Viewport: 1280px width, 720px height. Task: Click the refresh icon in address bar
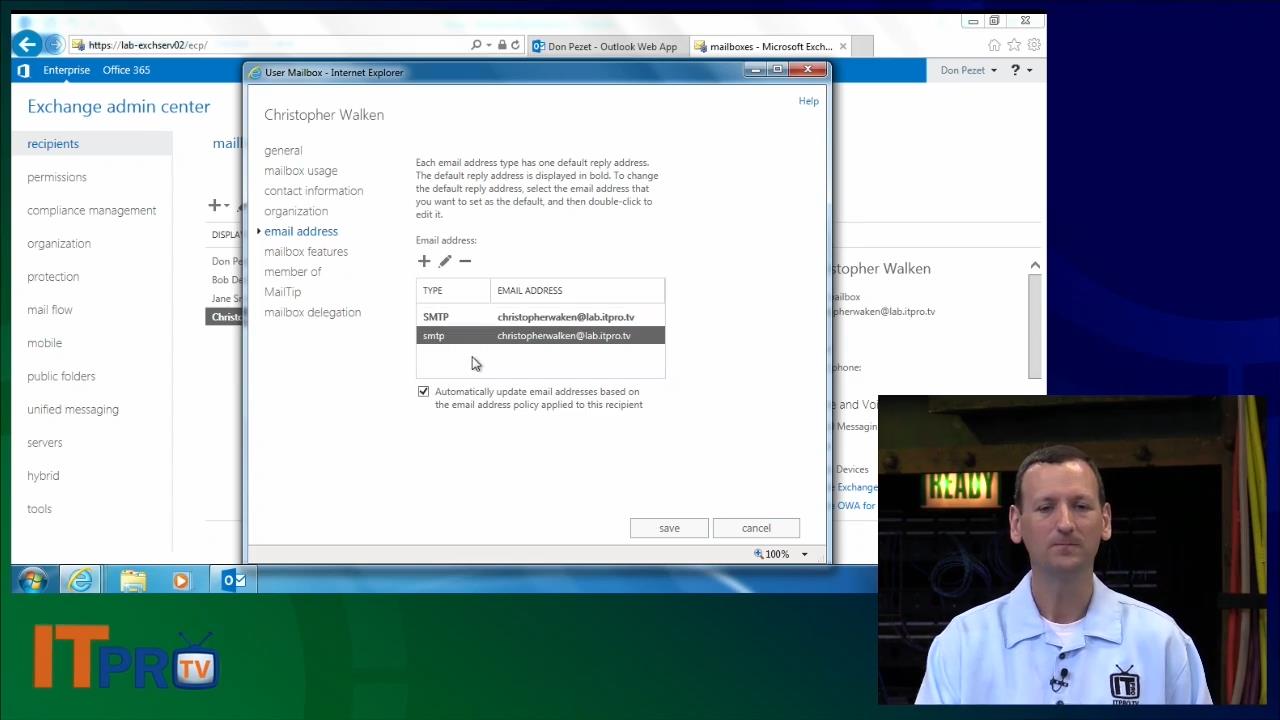515,45
